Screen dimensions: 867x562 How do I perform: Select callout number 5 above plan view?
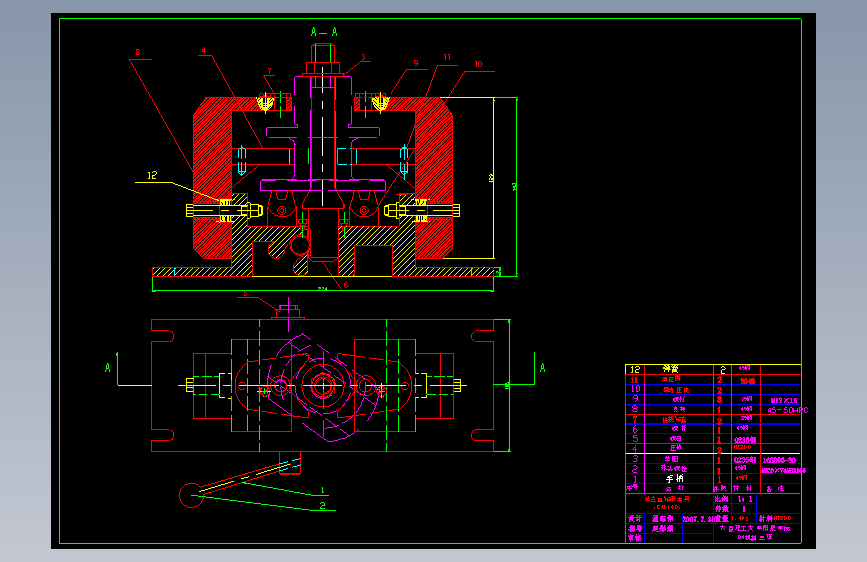pos(246,294)
